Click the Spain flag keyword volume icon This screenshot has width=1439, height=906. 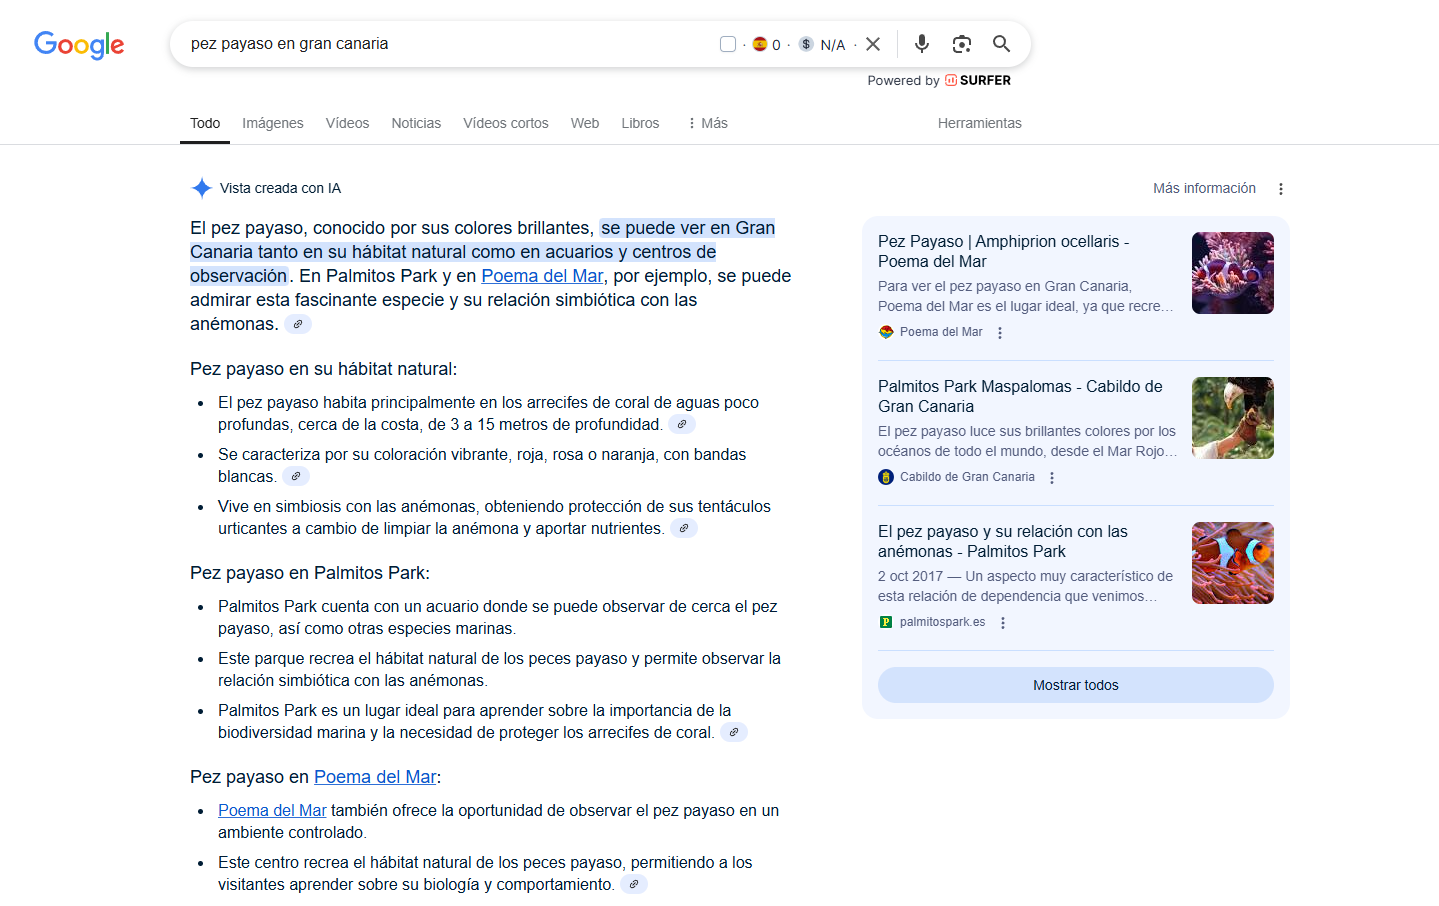760,44
